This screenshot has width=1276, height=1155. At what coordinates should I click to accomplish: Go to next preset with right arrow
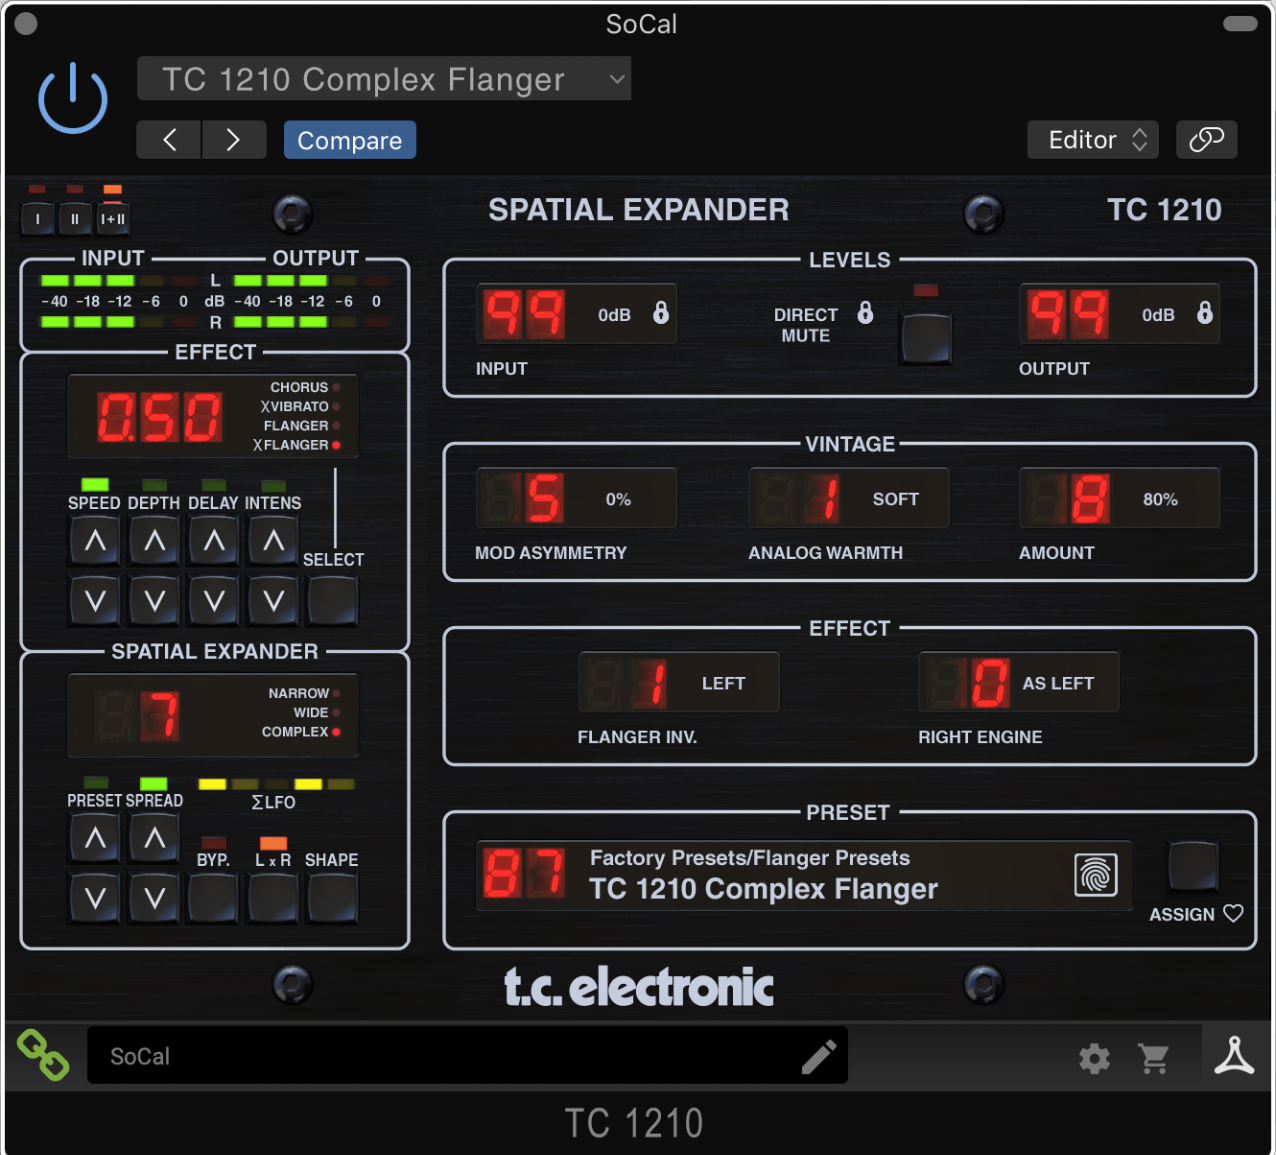coord(233,140)
